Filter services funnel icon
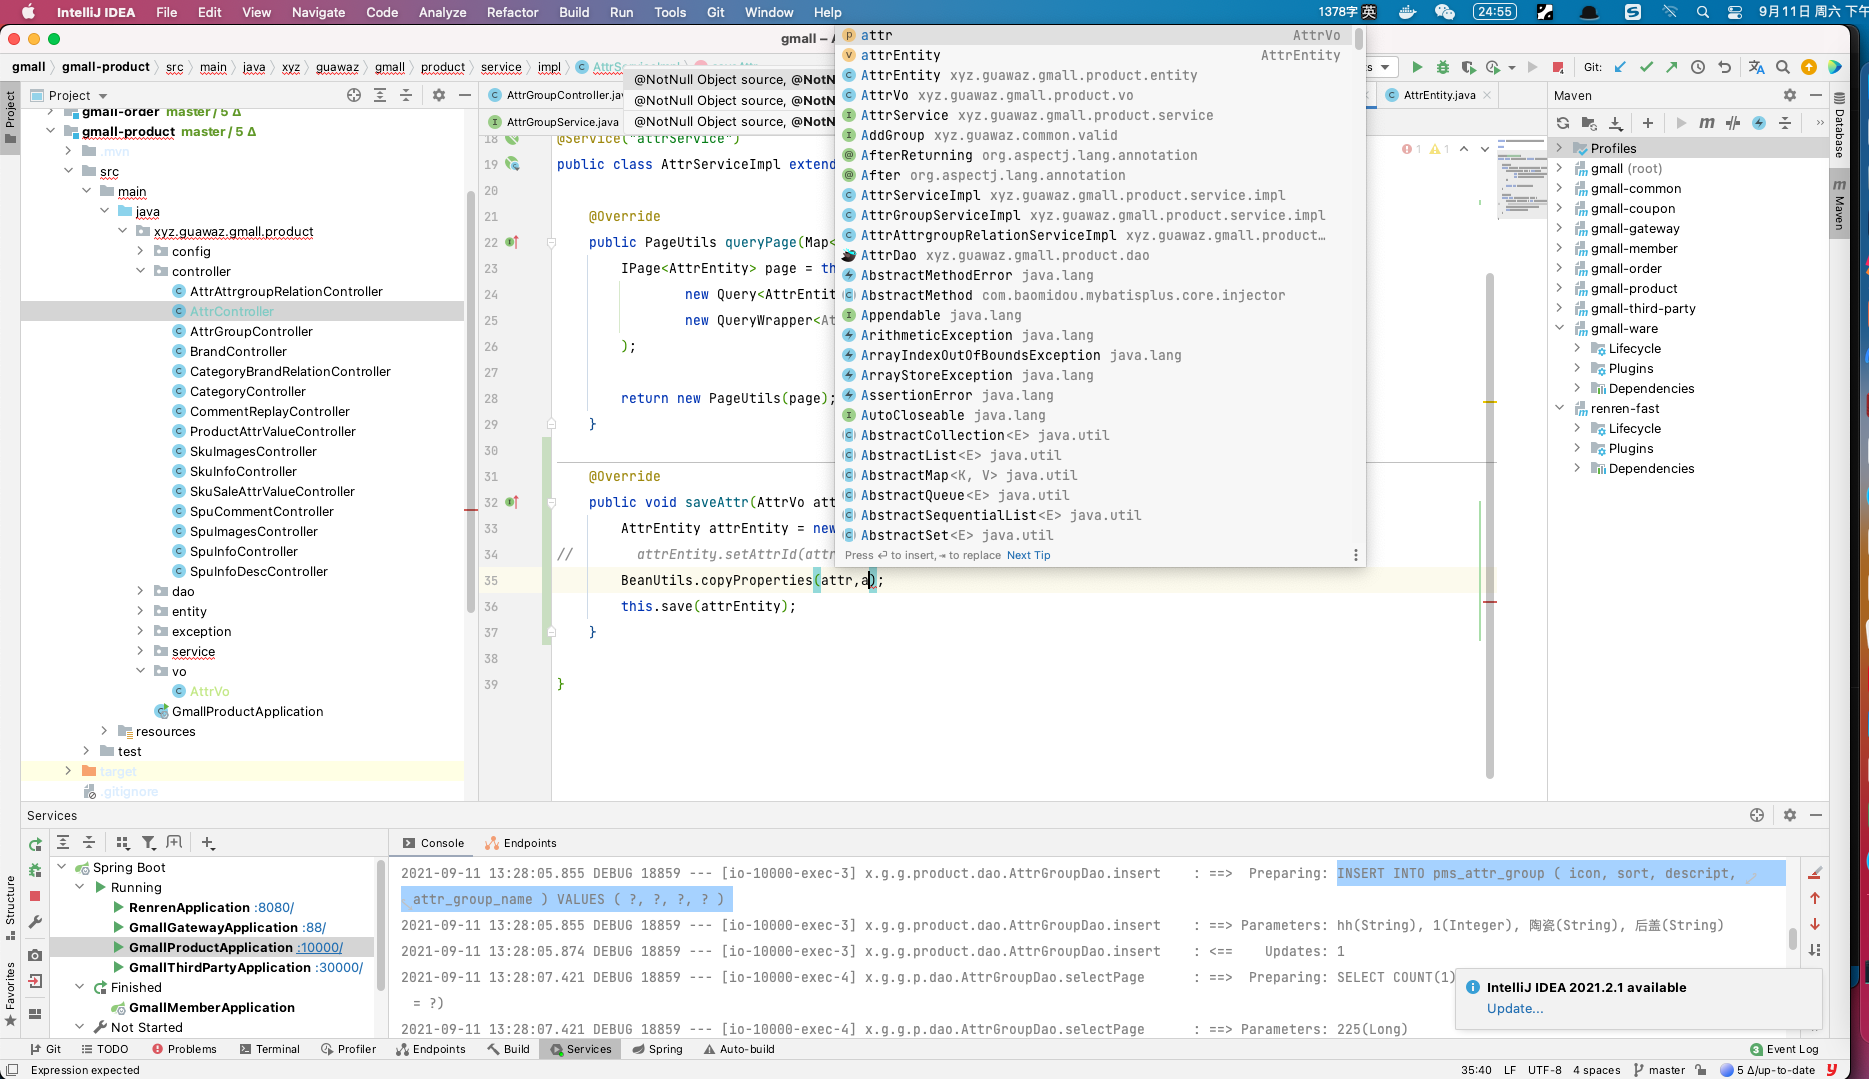The width and height of the screenshot is (1869, 1079). (x=148, y=843)
